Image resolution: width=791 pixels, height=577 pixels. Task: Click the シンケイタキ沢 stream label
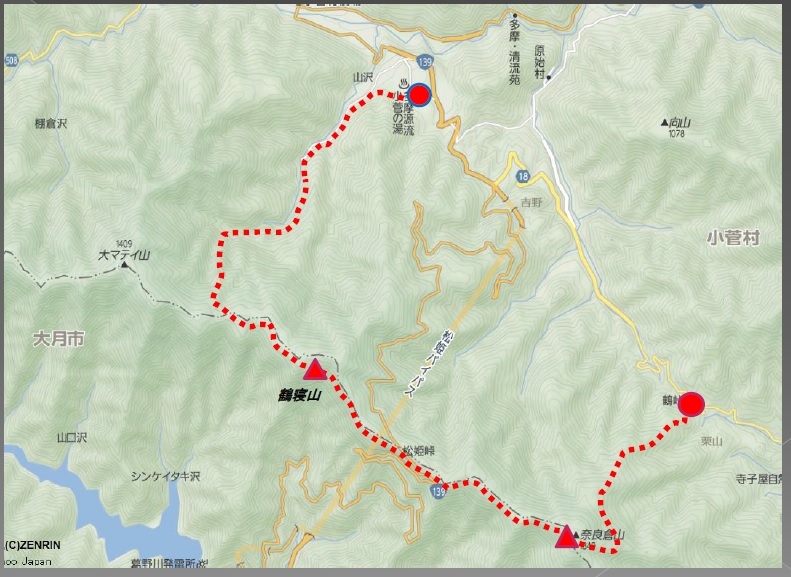click(x=165, y=476)
